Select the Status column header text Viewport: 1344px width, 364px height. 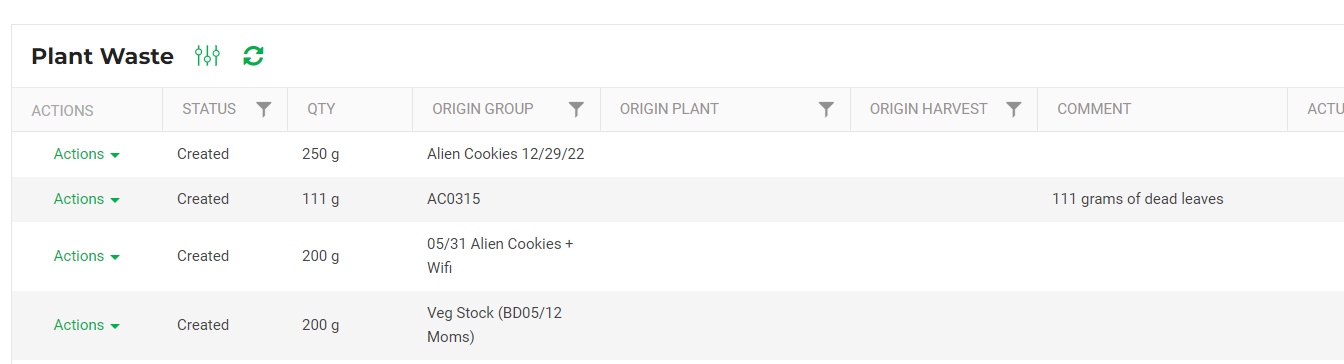209,109
